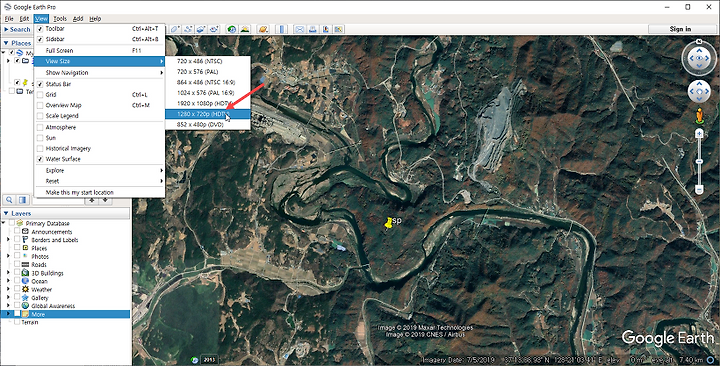Open View in Google Maps icon

point(339,29)
